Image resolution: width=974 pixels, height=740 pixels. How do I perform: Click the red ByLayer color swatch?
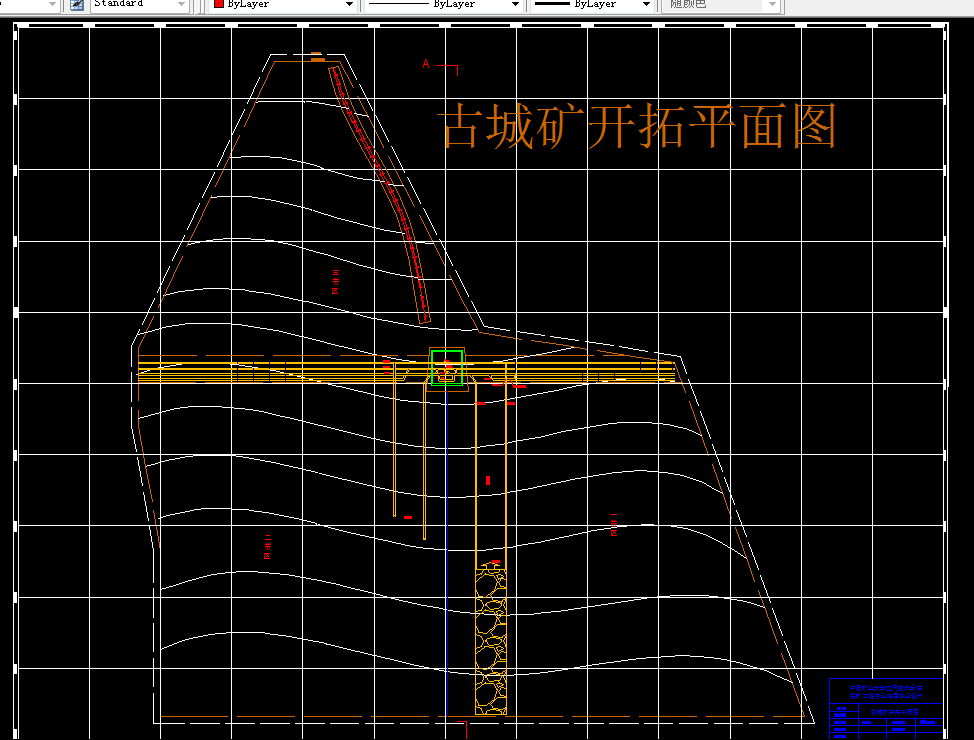pyautogui.click(x=217, y=5)
